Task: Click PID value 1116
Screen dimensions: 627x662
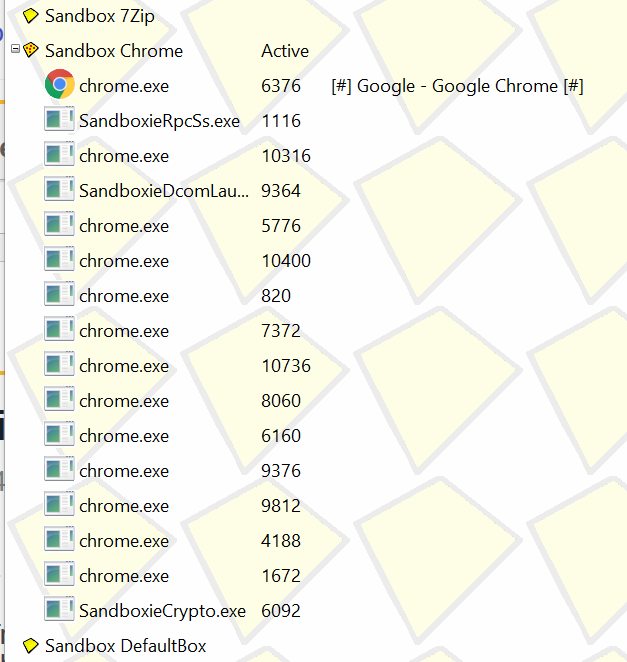Action: [x=281, y=121]
